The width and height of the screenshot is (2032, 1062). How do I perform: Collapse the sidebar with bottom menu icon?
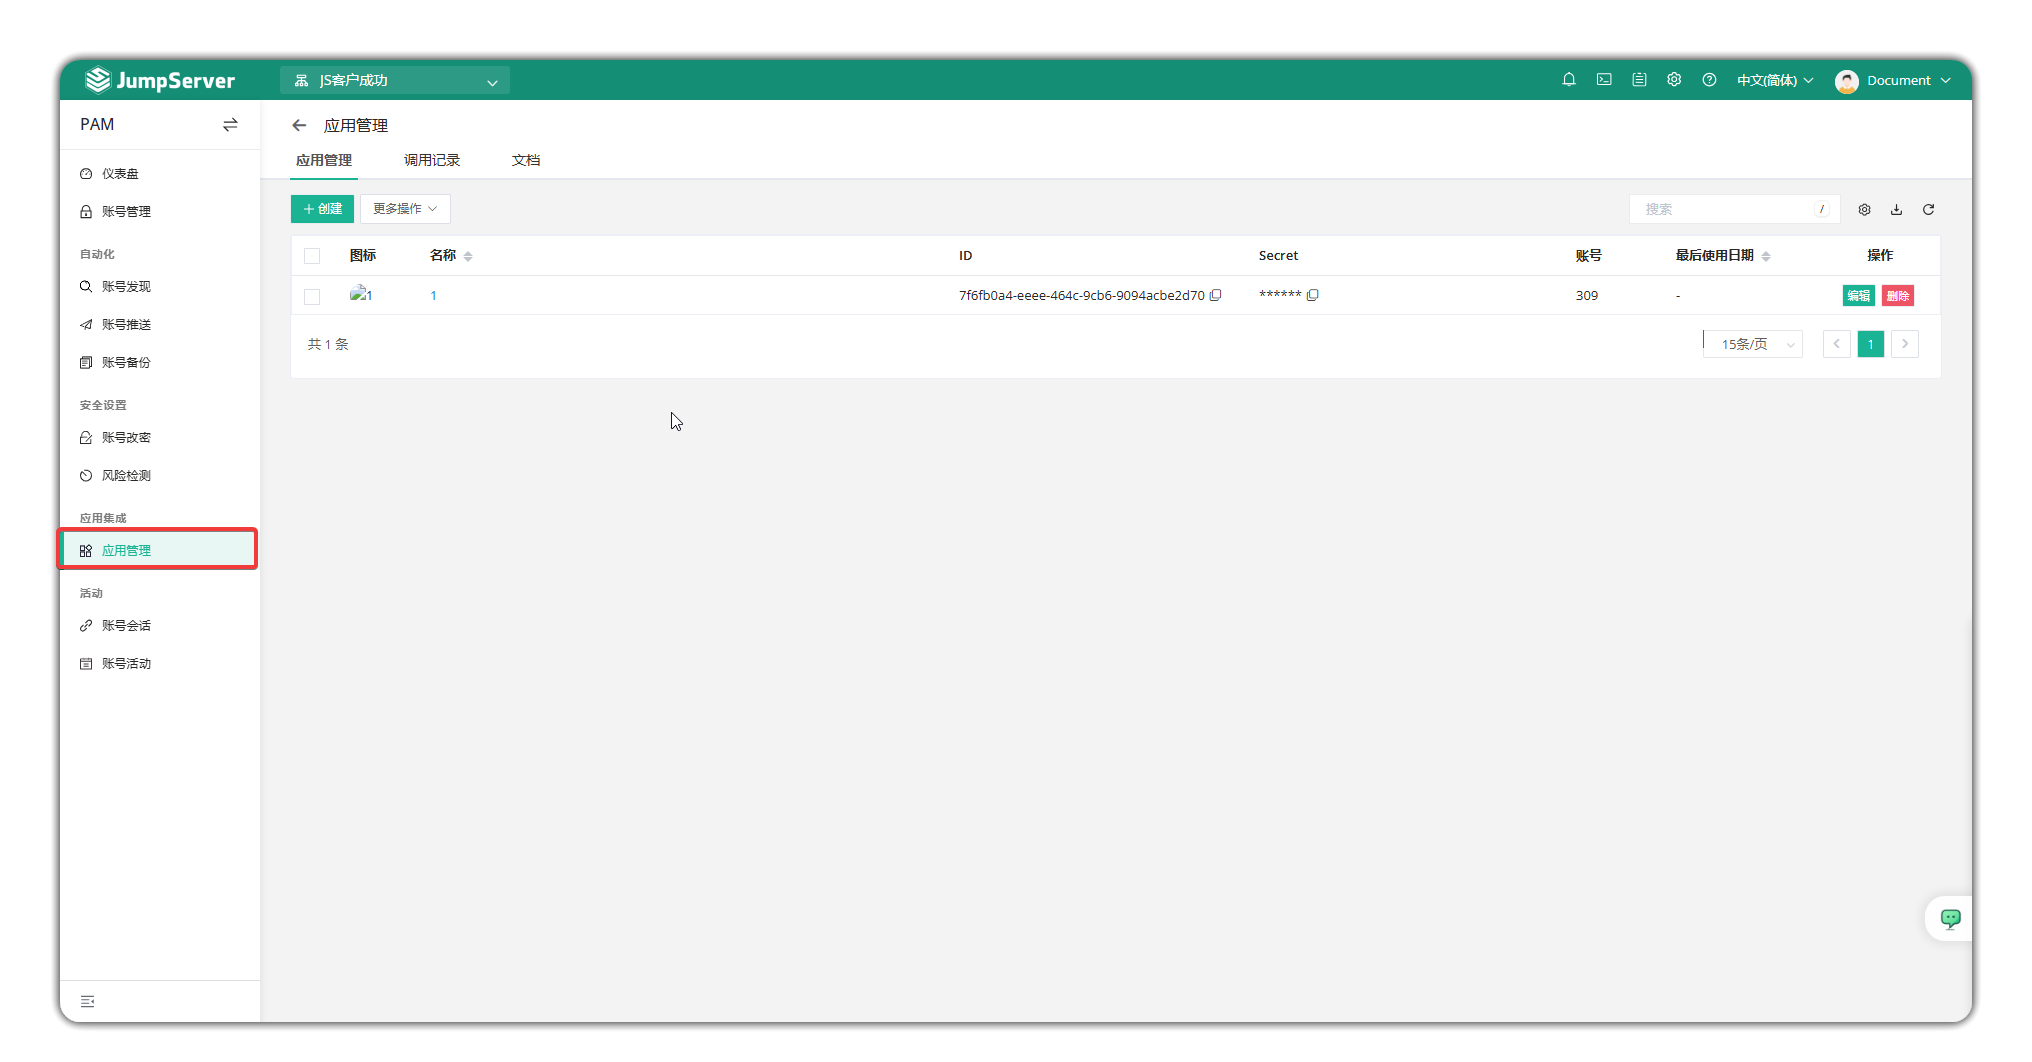(x=88, y=1001)
